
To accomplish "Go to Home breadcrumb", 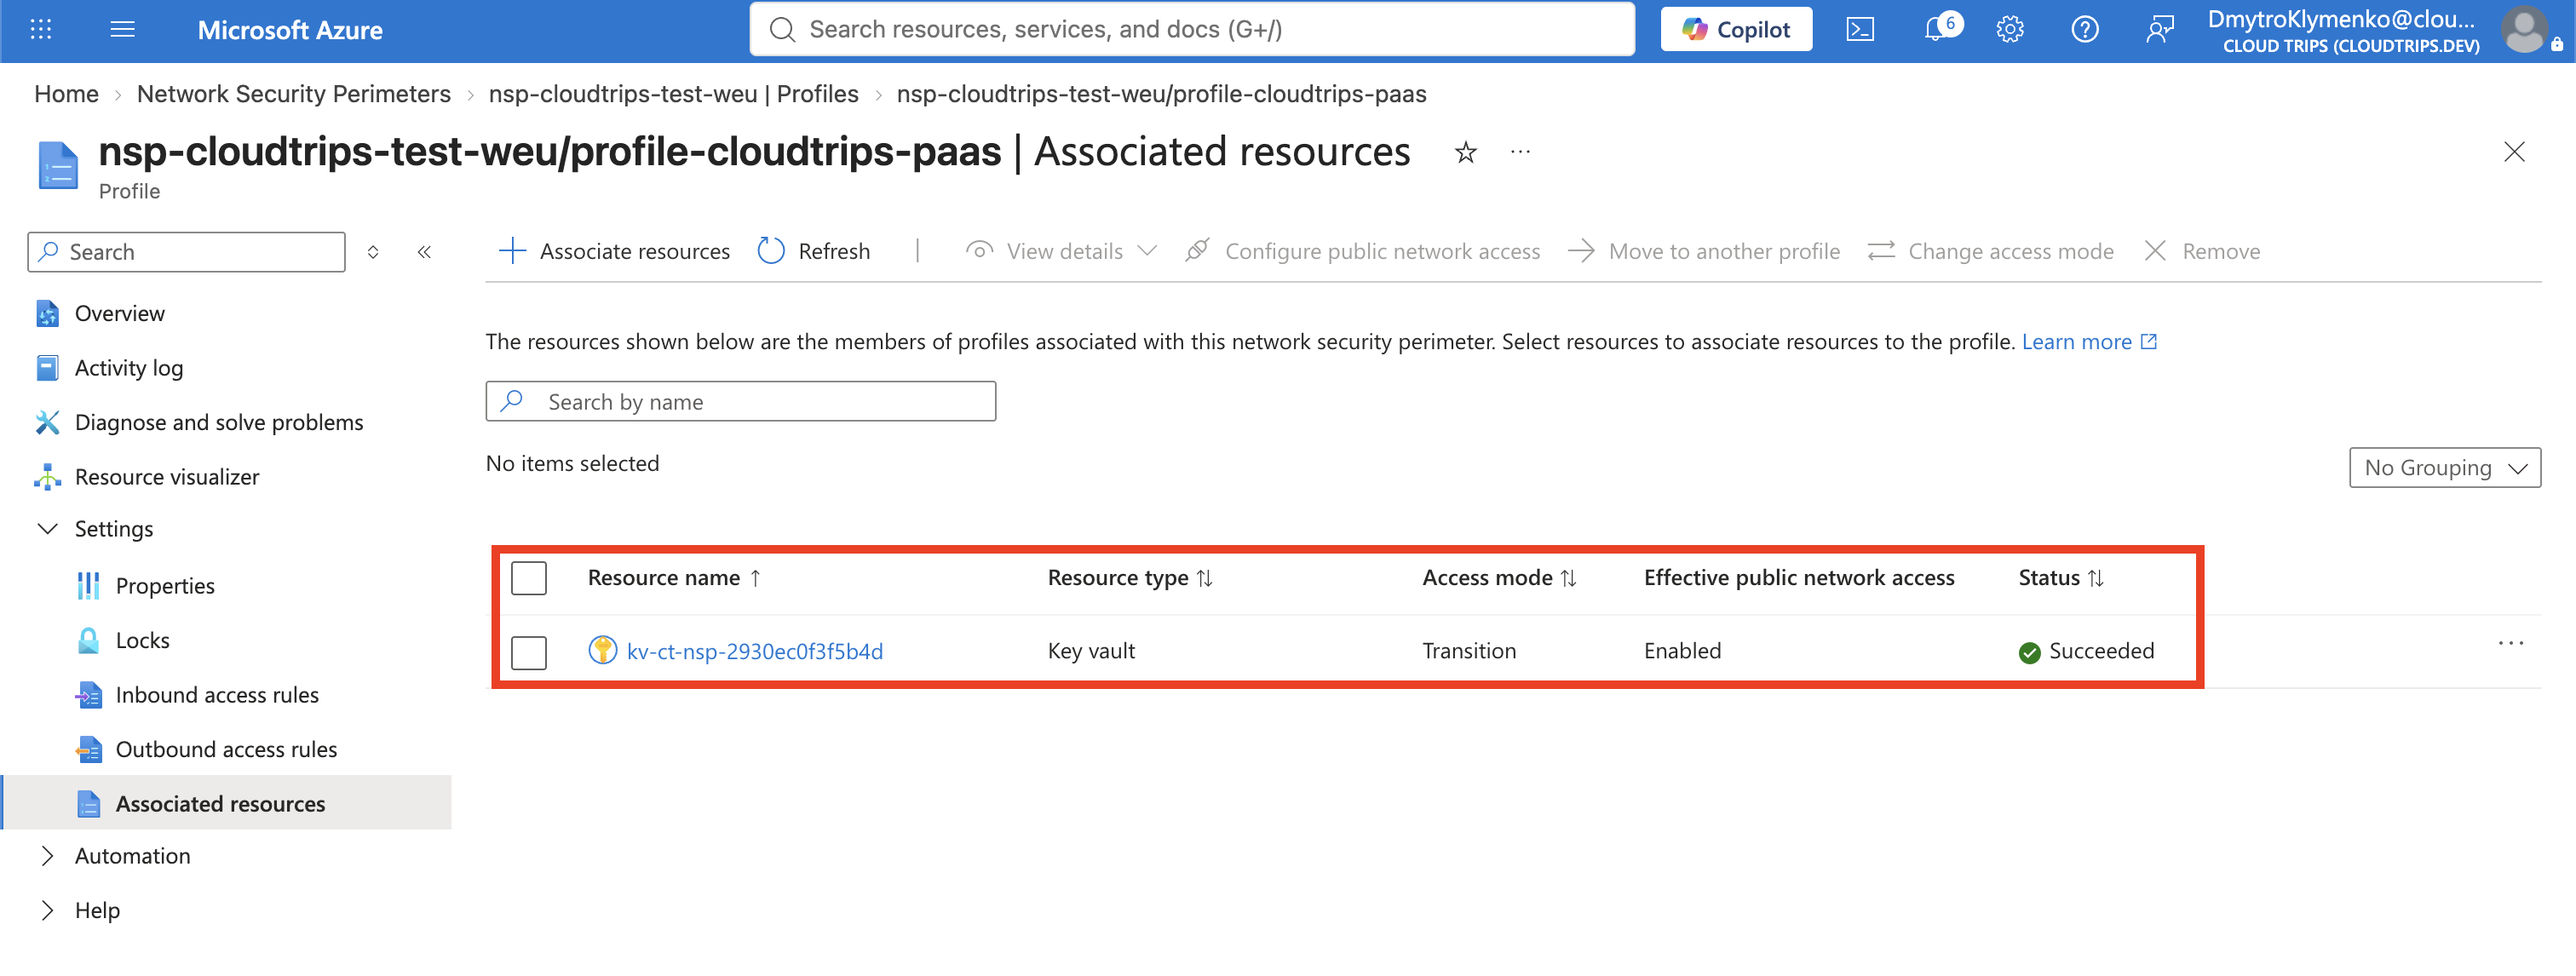I will [66, 94].
